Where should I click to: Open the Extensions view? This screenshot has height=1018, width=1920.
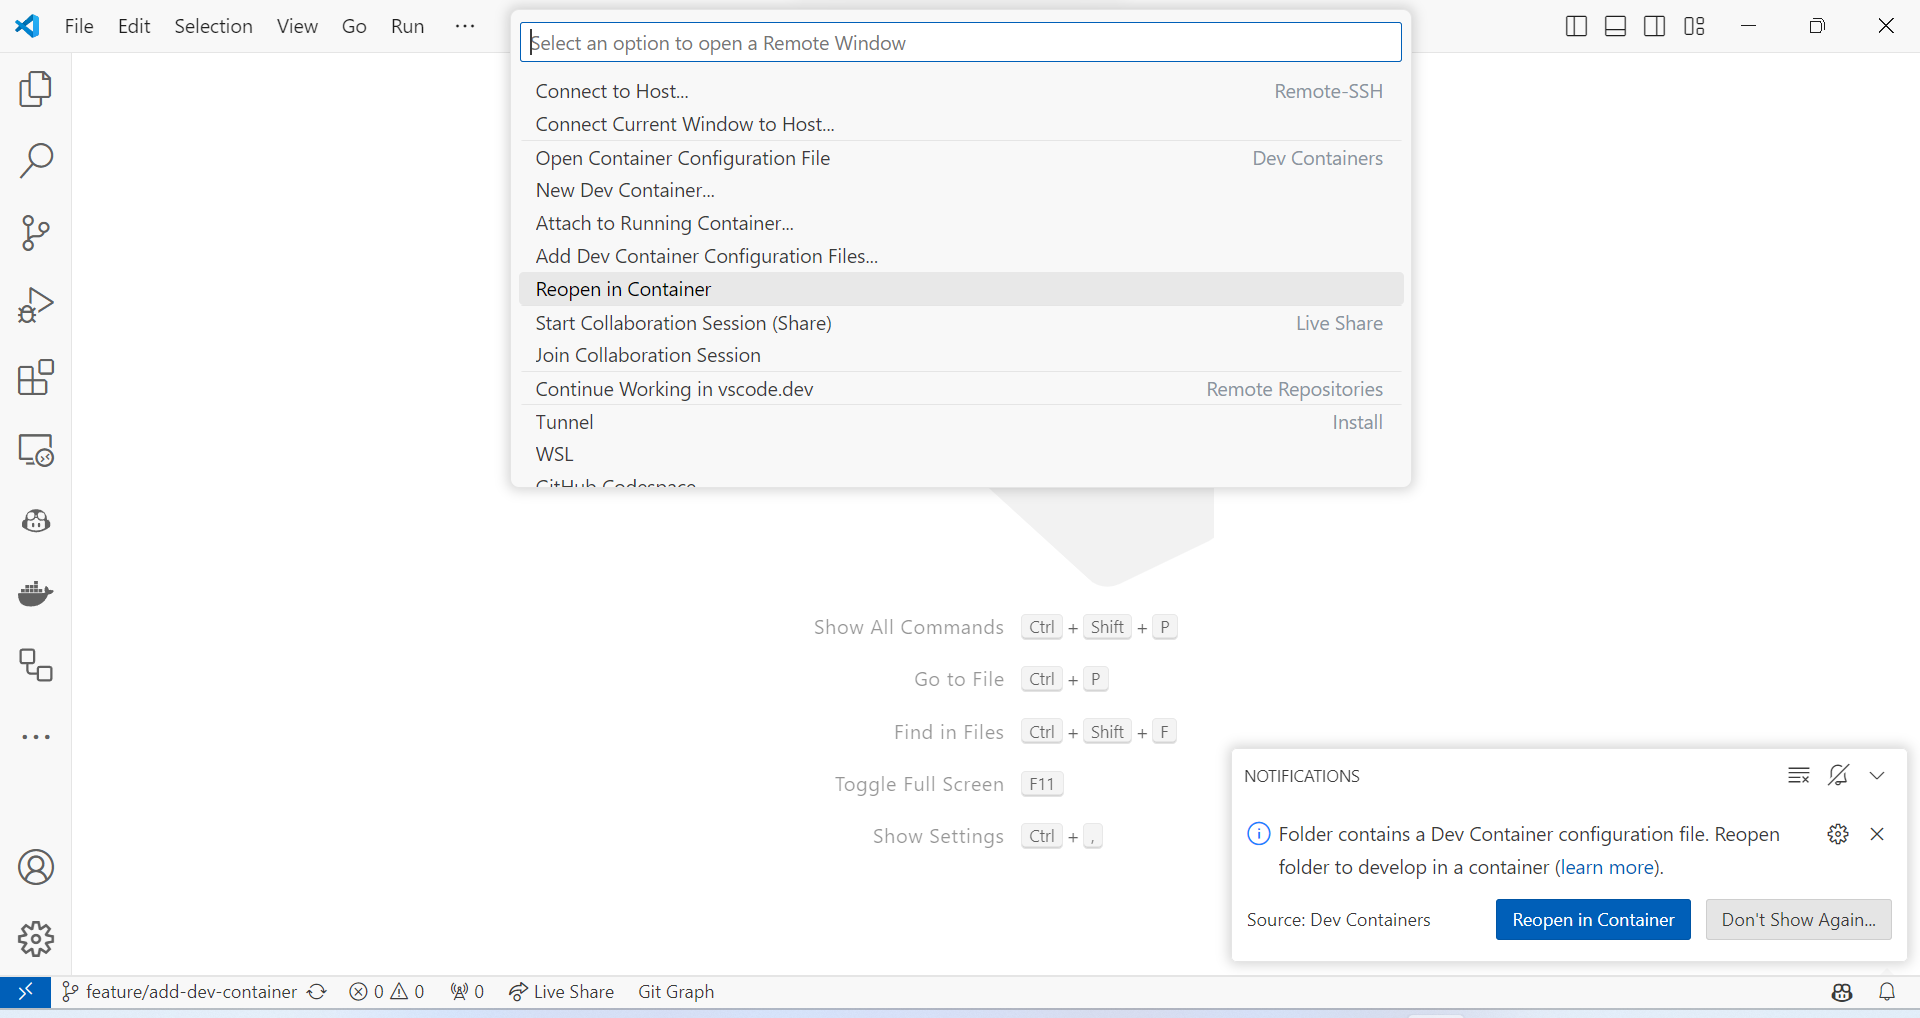click(36, 378)
